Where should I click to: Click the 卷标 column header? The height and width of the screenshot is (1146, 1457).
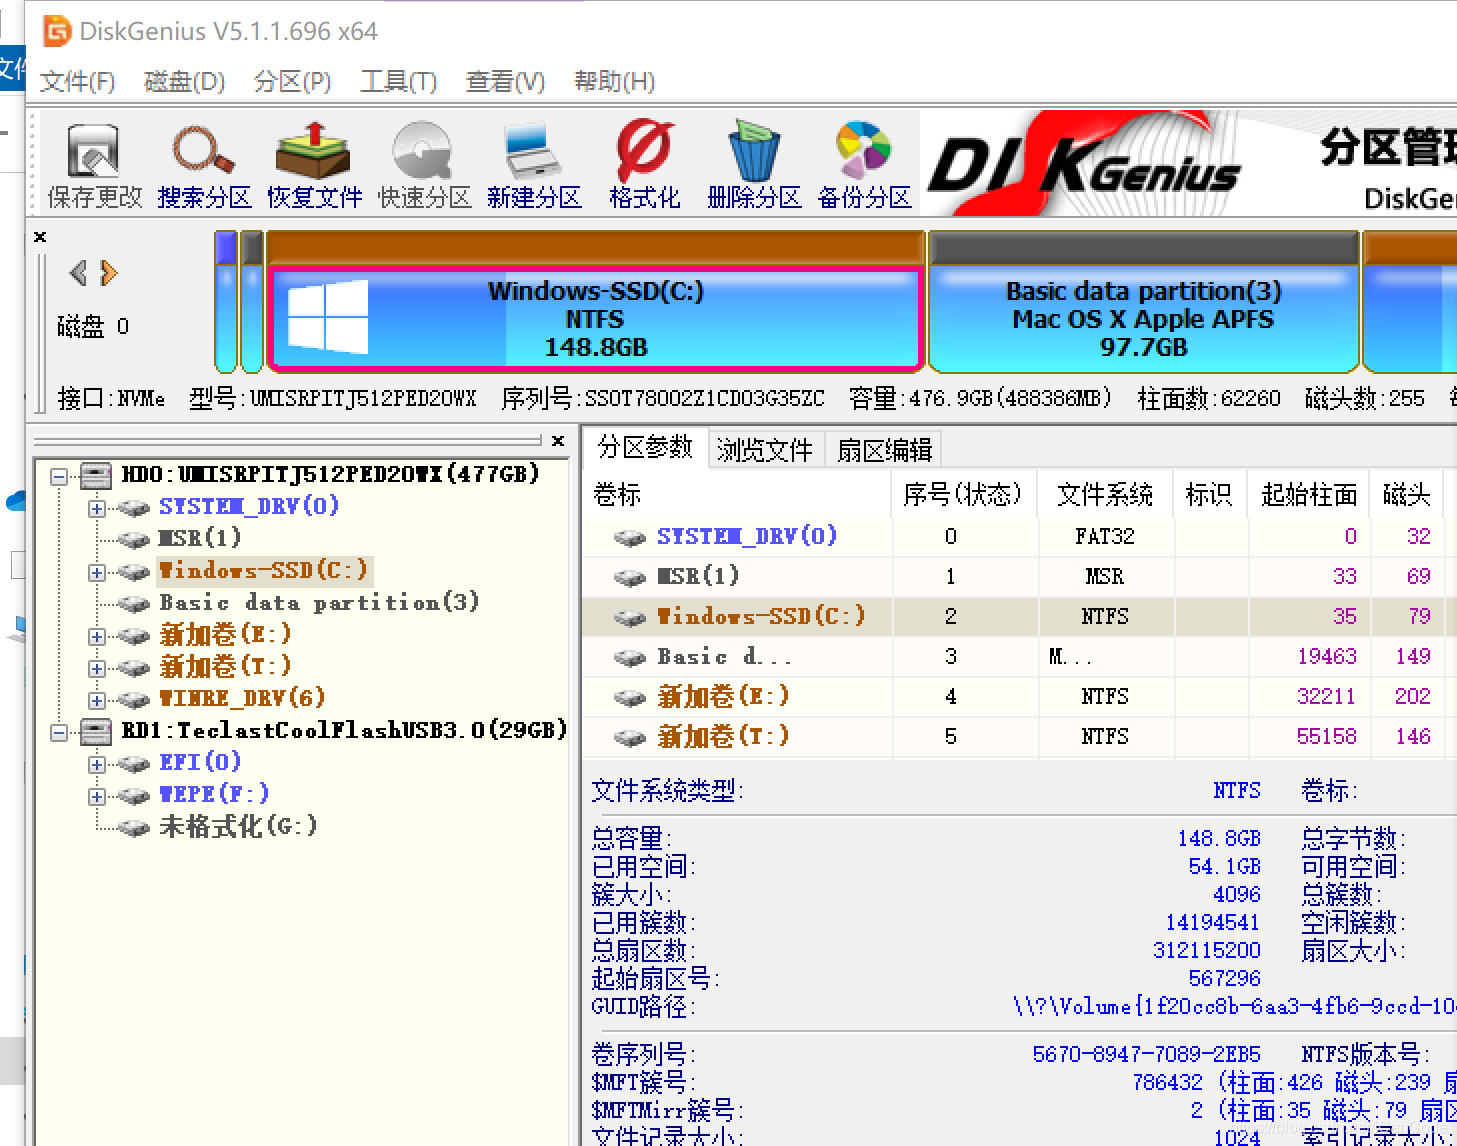click(737, 495)
